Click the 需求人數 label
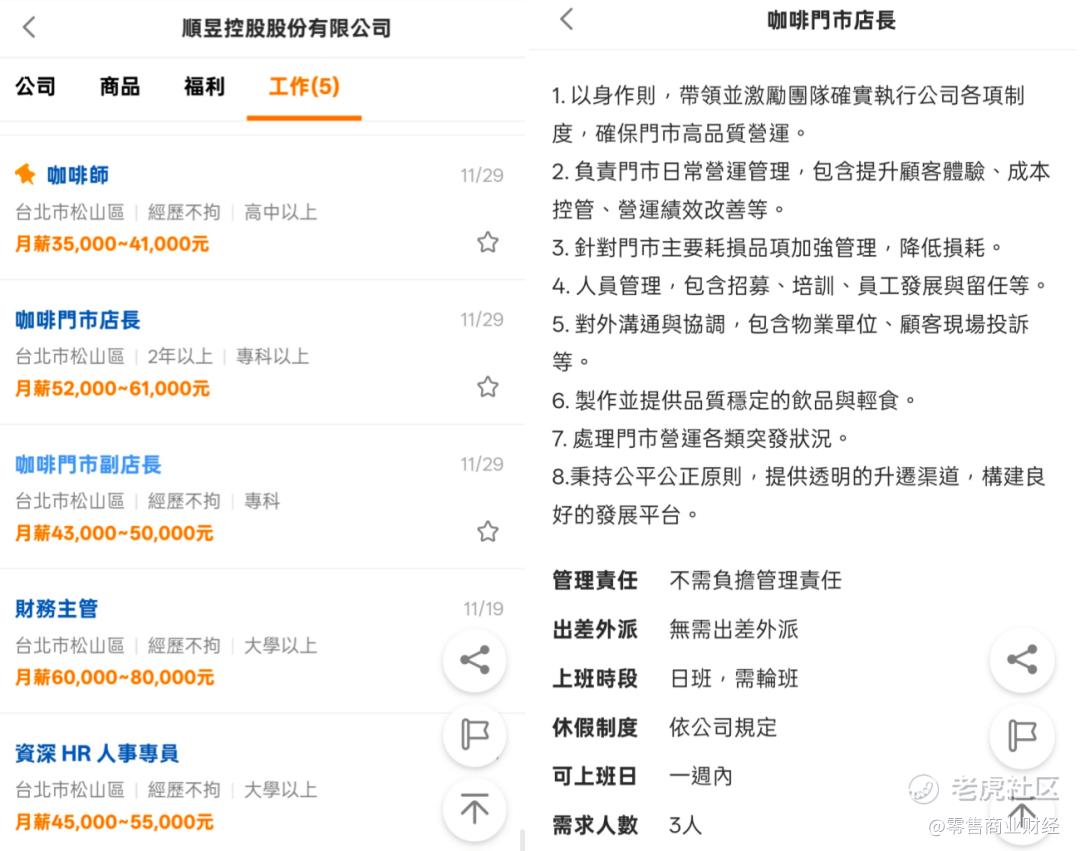This screenshot has height=851, width=1080. 595,825
